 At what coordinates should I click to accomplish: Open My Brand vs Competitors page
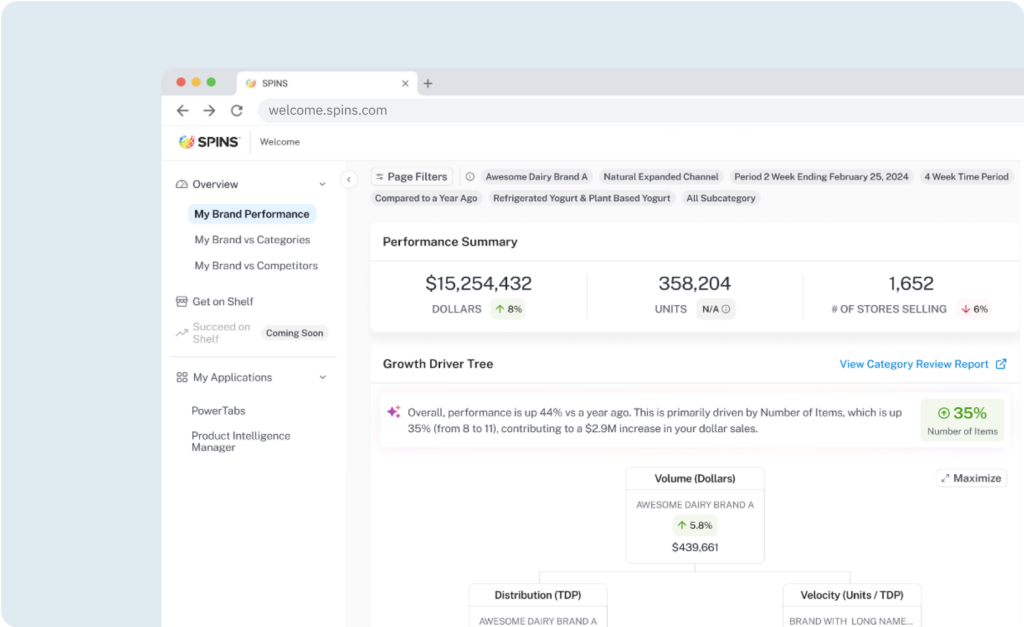pyautogui.click(x=256, y=266)
